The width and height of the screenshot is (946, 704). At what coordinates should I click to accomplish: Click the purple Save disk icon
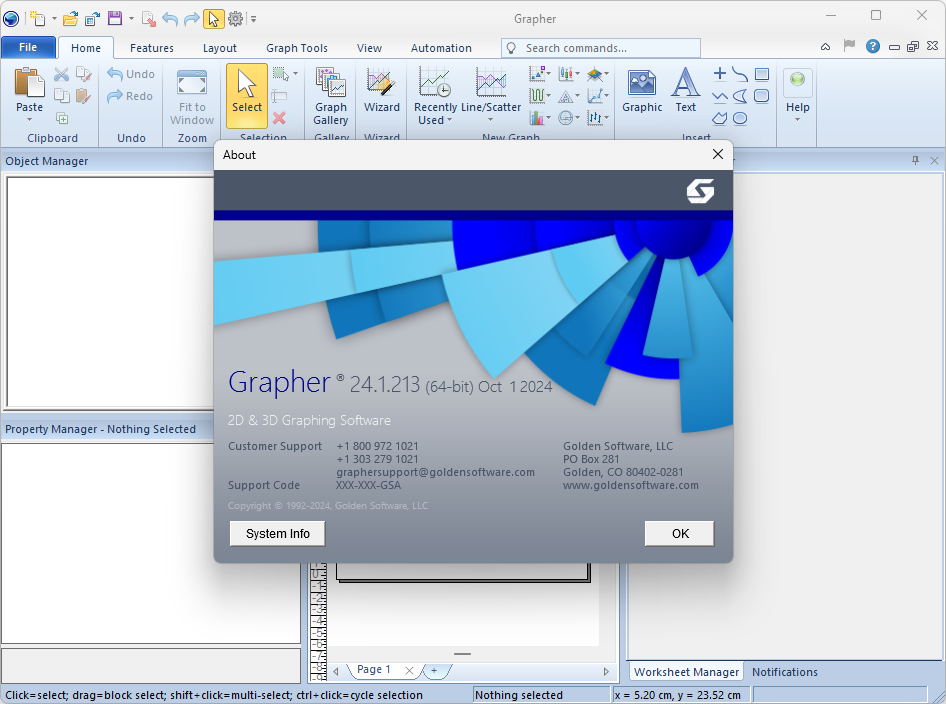(x=115, y=19)
